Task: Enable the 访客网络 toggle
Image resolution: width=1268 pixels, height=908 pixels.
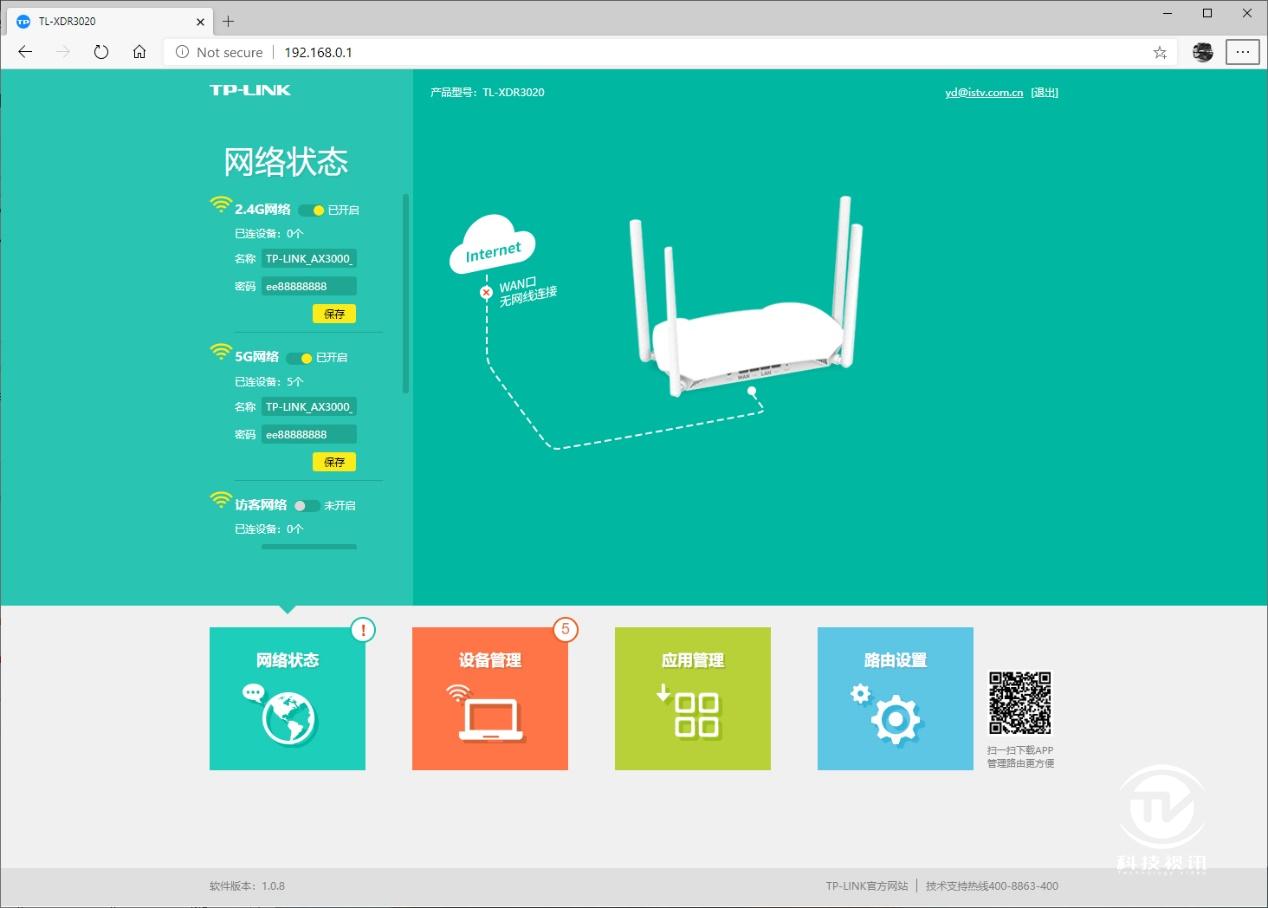Action: tap(306, 505)
